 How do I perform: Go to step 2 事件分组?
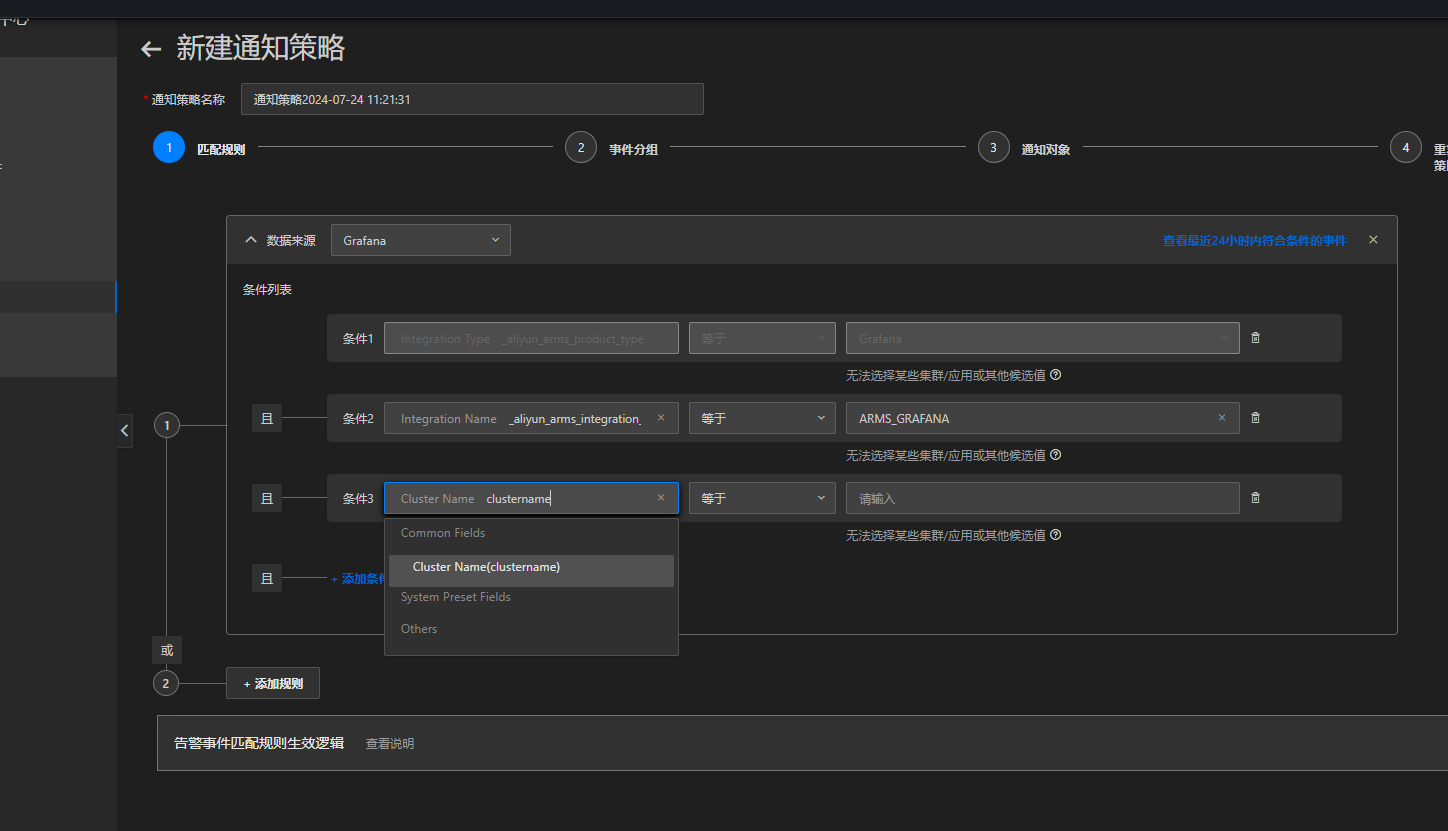(x=581, y=147)
